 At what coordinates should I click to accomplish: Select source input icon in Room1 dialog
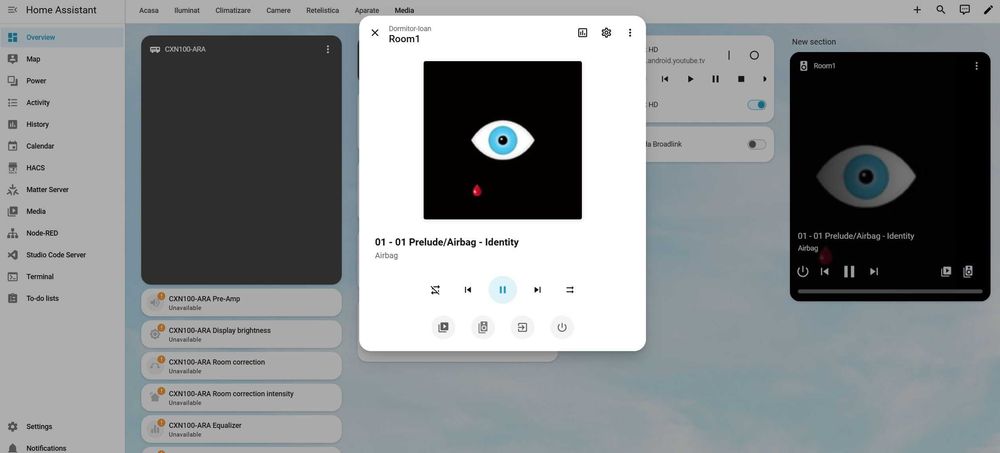click(522, 327)
